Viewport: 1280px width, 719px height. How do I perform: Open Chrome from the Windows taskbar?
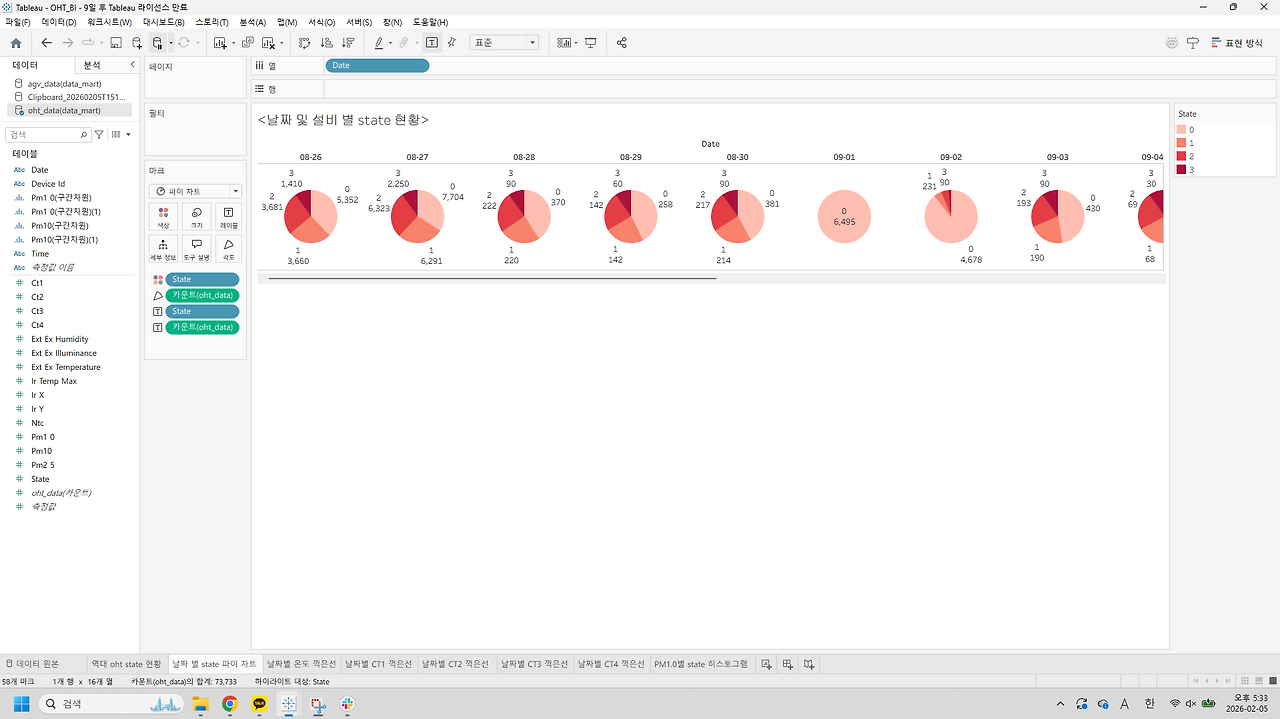click(x=229, y=704)
